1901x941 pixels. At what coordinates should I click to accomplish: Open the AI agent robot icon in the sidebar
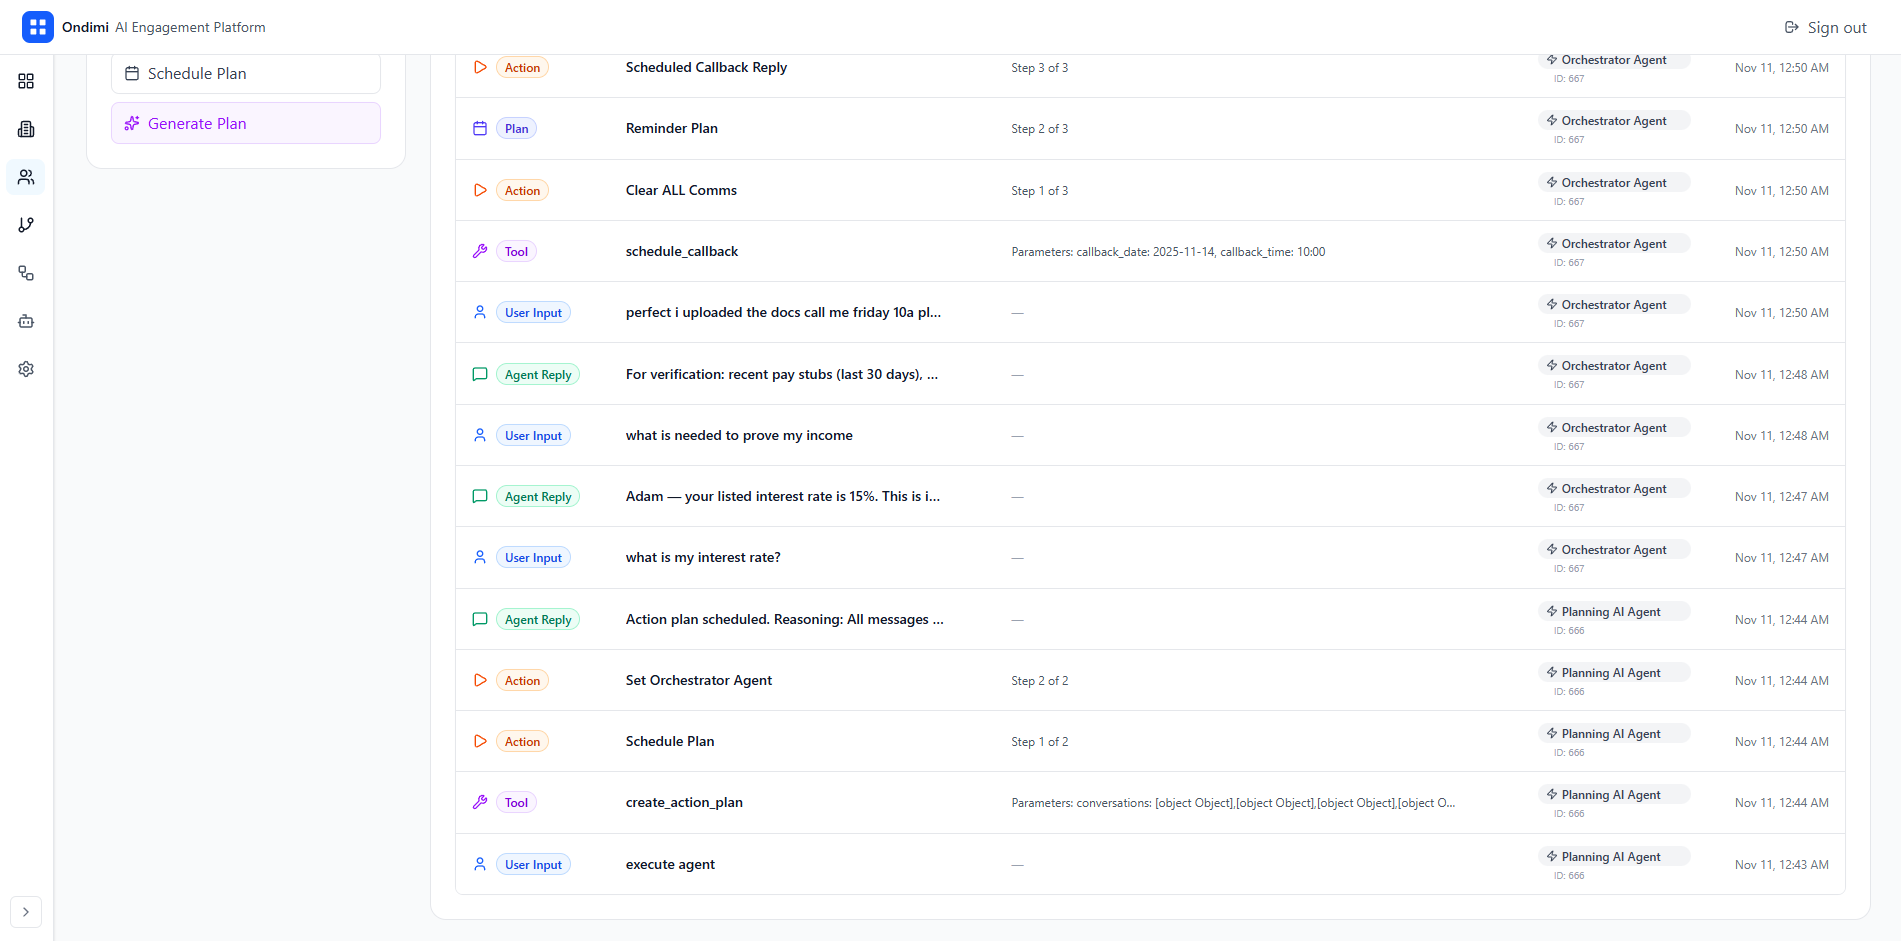[x=26, y=321]
